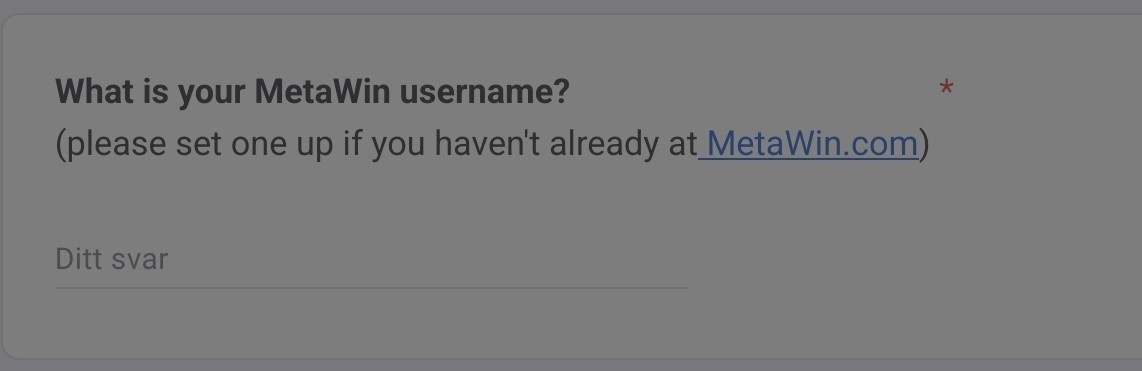Click the underline beneath the answer field

371,288
